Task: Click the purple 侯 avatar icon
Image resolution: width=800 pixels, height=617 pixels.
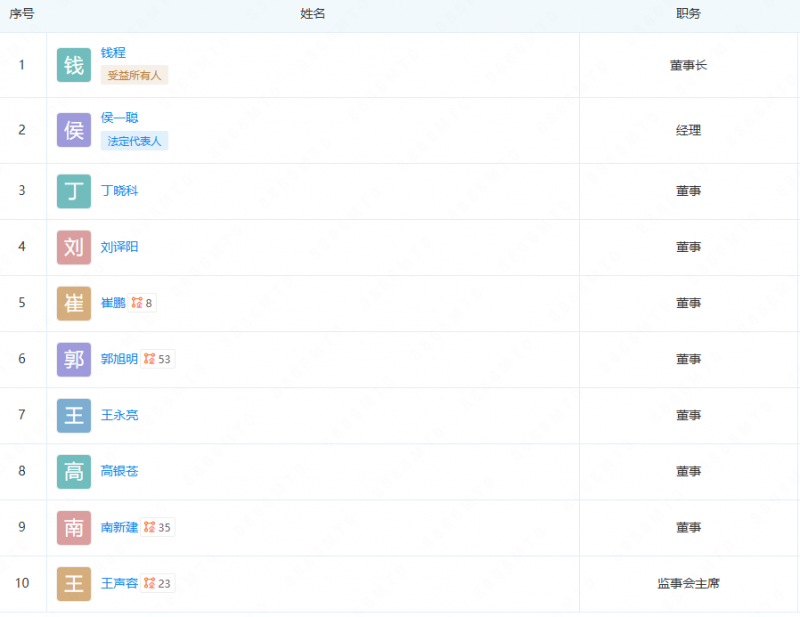Action: (74, 130)
